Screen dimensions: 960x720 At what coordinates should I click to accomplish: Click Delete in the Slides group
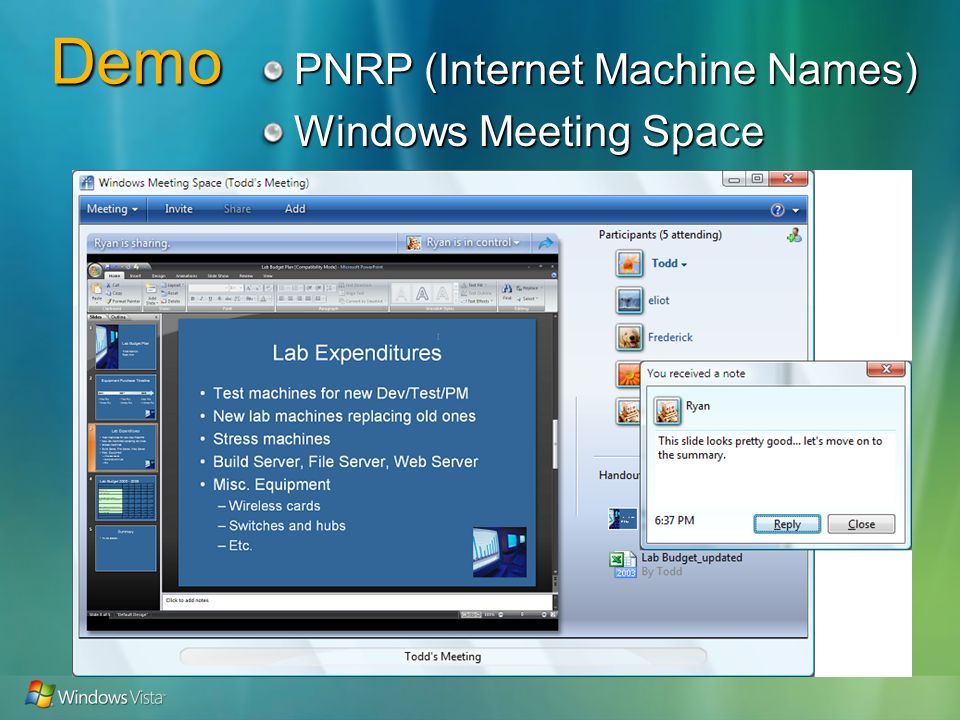tap(171, 301)
